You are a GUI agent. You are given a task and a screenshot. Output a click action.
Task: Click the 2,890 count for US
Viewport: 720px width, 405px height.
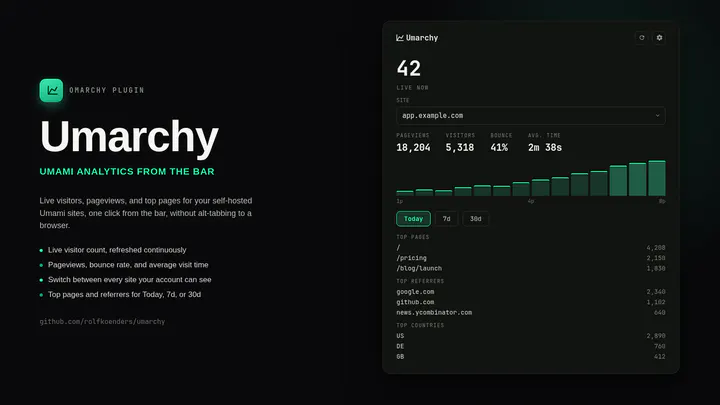coord(656,336)
